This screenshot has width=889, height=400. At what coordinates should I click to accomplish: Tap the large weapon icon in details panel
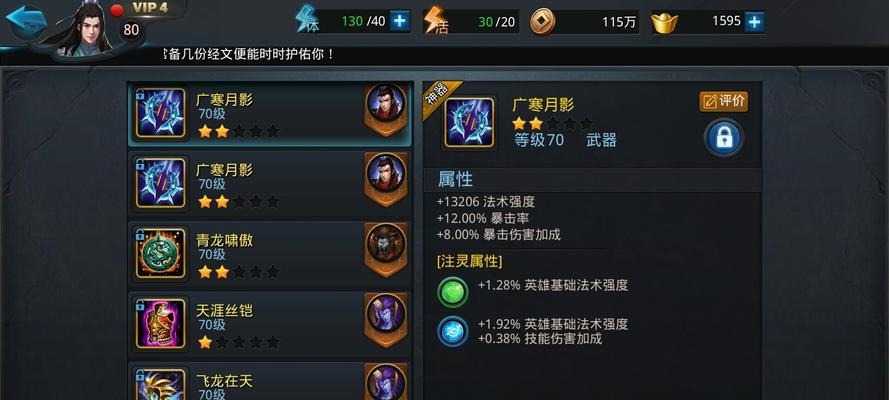468,122
